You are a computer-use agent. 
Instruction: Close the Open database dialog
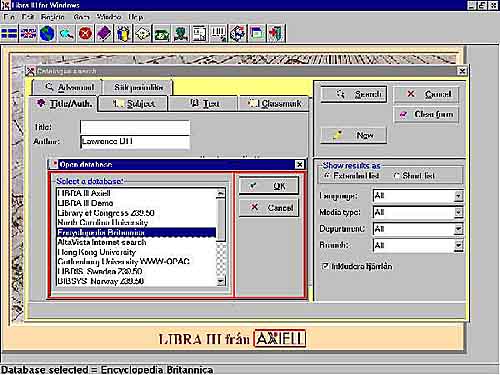pos(299,164)
